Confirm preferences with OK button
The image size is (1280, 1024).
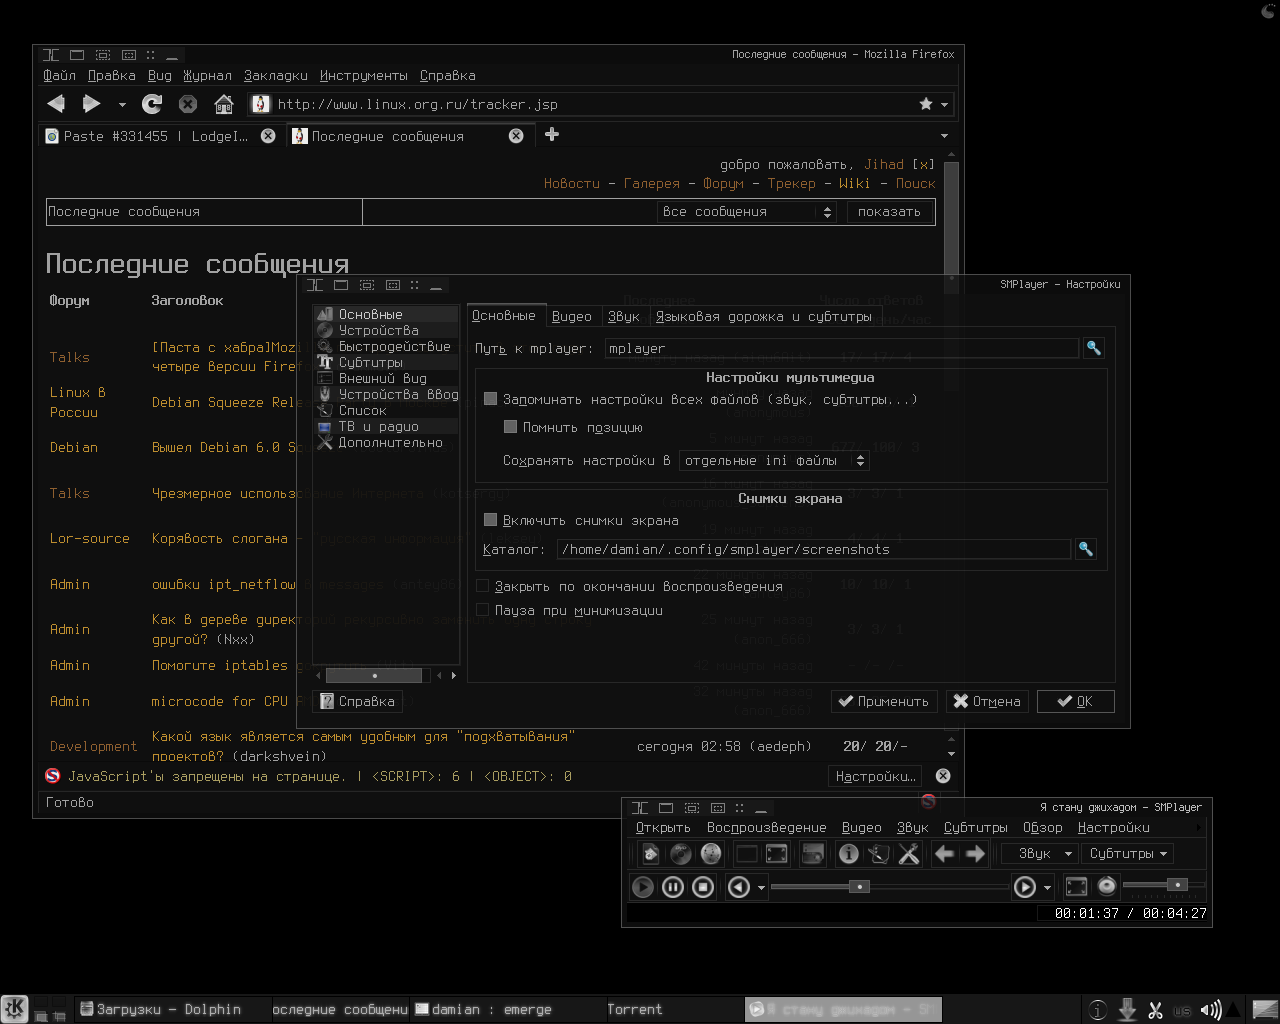tap(1075, 701)
